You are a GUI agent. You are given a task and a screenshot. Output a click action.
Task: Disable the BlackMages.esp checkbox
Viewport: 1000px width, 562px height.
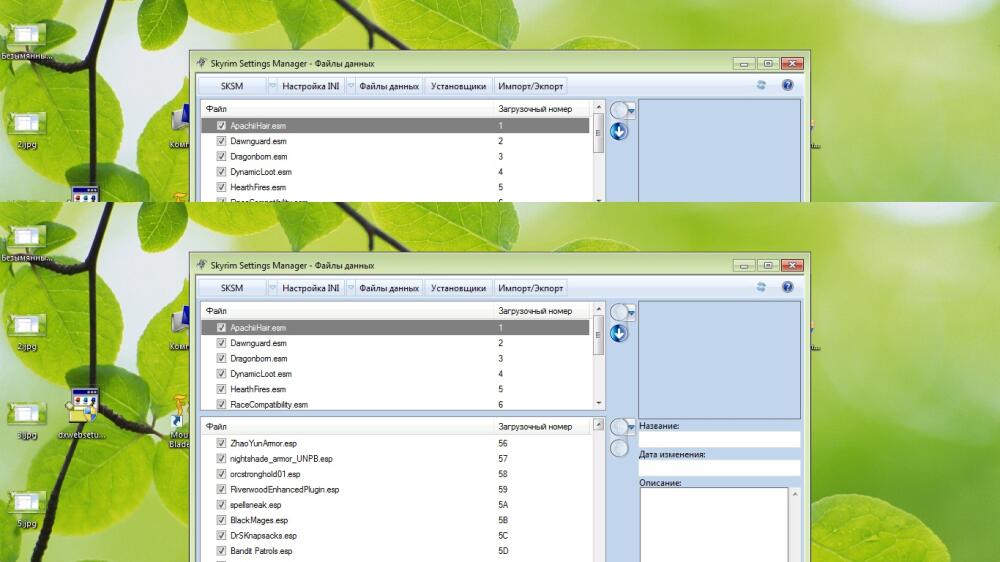(x=221, y=520)
